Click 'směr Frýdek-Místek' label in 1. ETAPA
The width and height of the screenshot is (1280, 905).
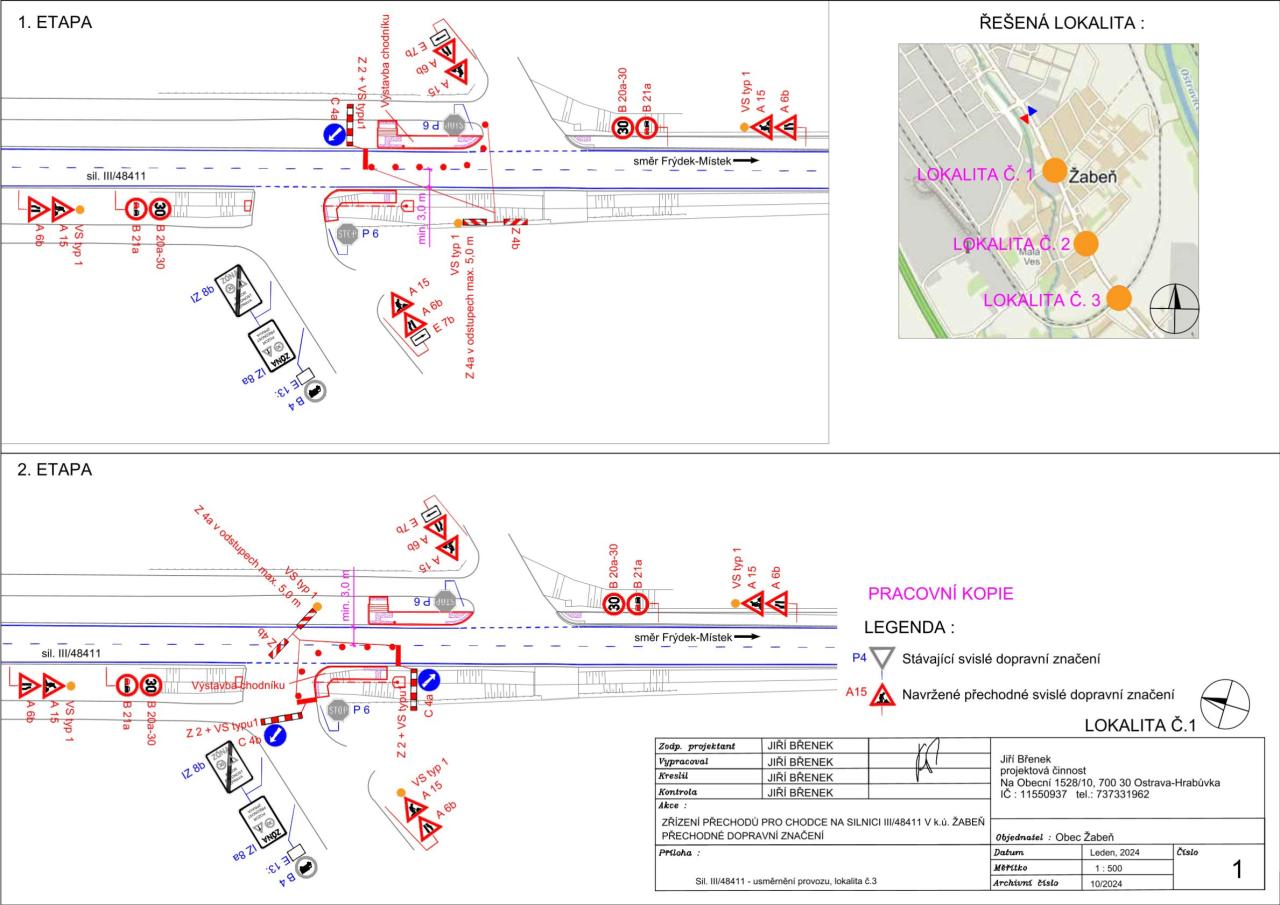coord(684,160)
